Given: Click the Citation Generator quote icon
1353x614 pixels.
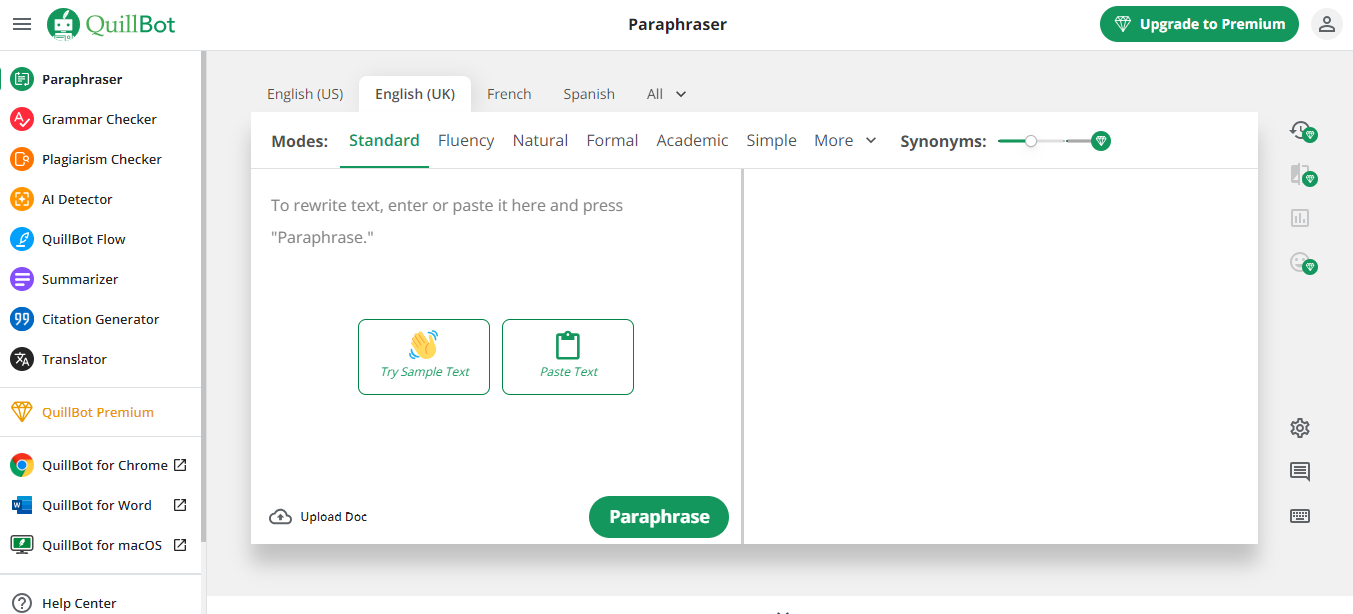Looking at the screenshot, I should (x=22, y=319).
